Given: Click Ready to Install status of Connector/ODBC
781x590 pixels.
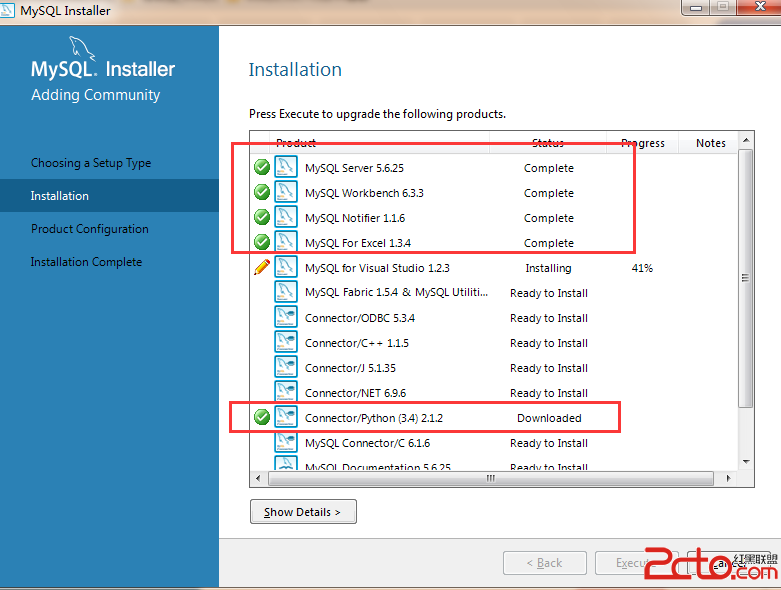Looking at the screenshot, I should click(x=549, y=318).
